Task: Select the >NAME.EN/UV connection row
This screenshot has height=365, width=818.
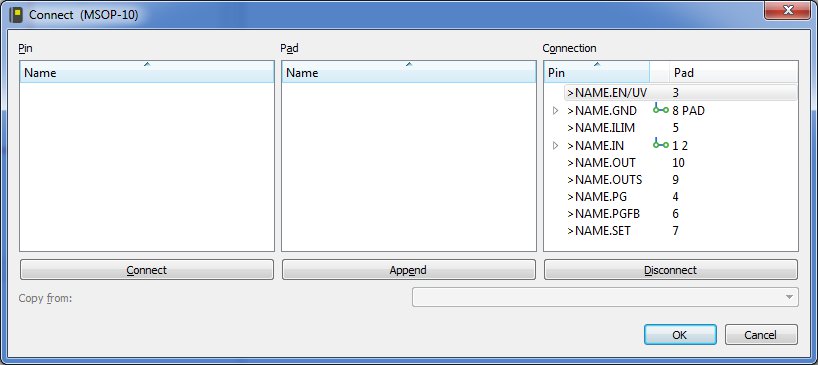Action: click(x=681, y=93)
